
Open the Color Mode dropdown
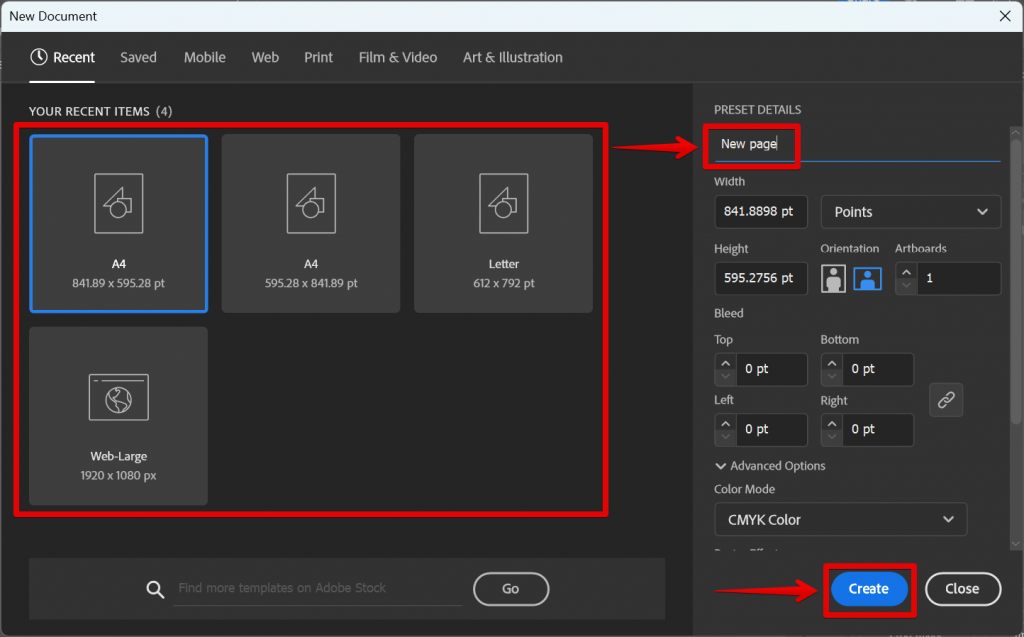pos(840,519)
